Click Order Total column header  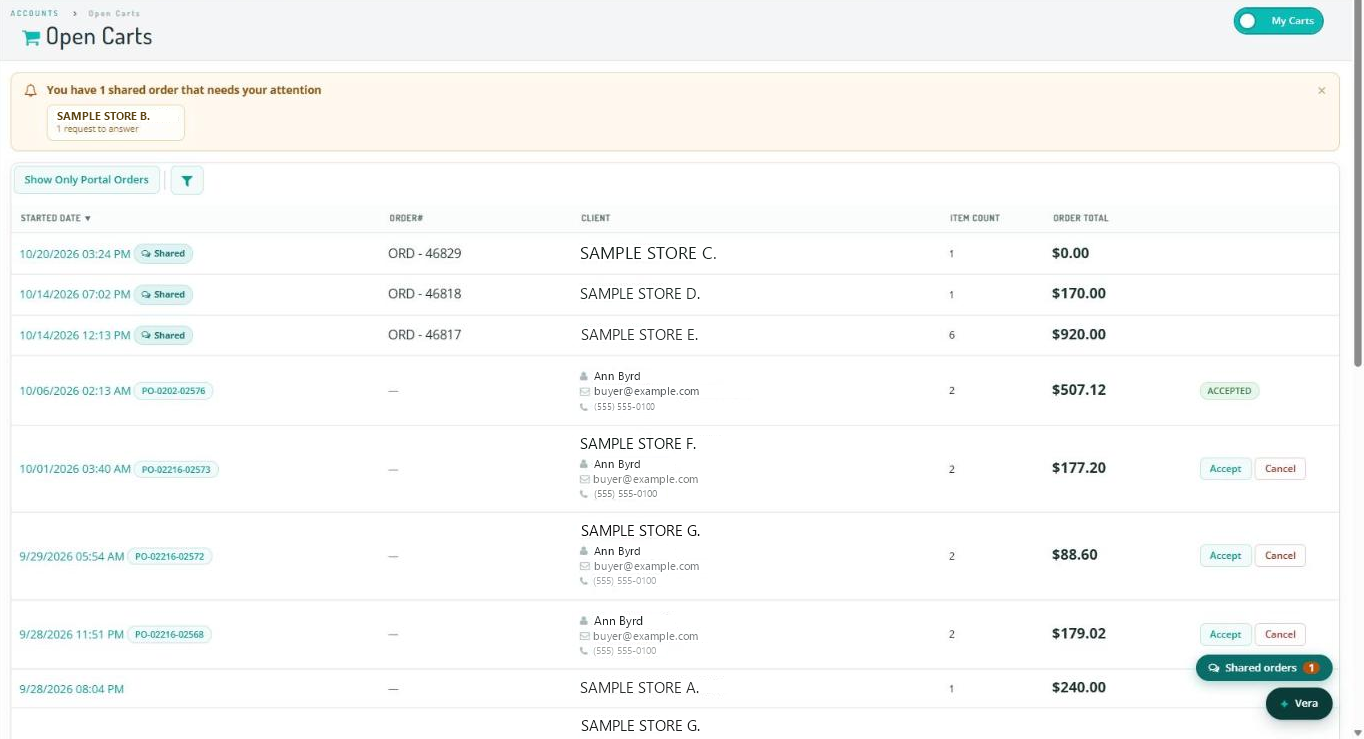pyautogui.click(x=1081, y=218)
